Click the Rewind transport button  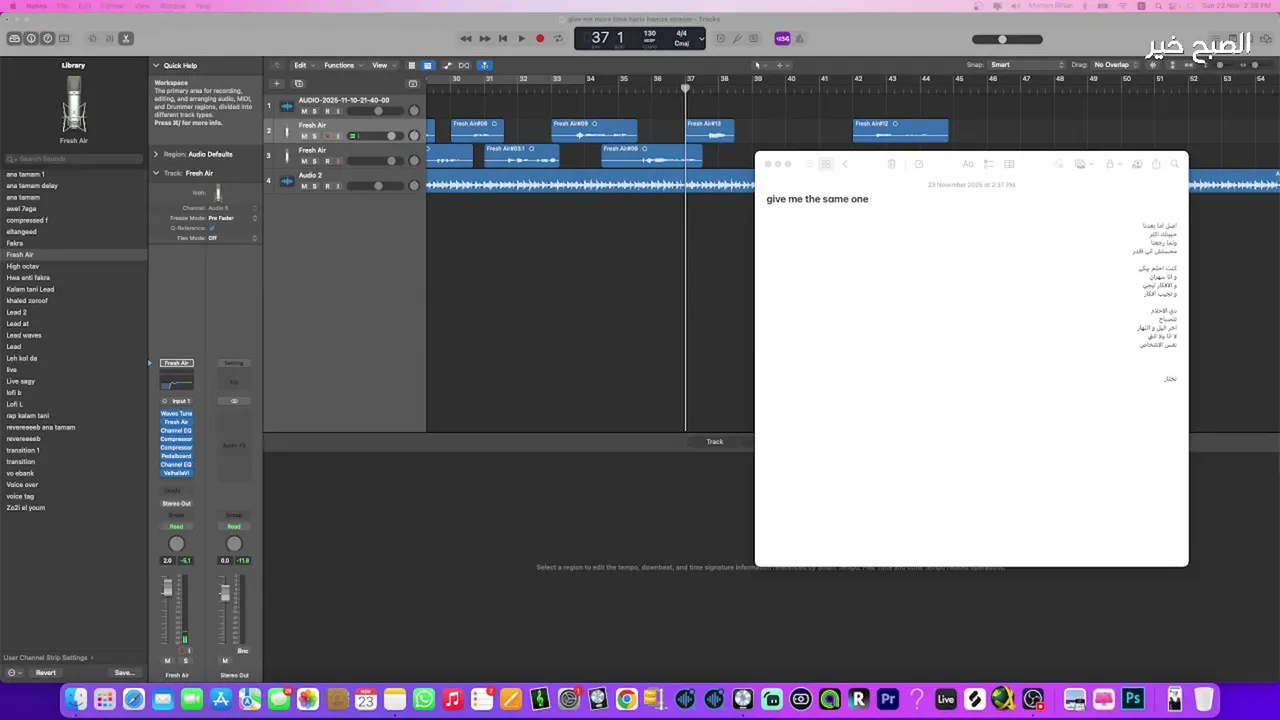pos(466,39)
